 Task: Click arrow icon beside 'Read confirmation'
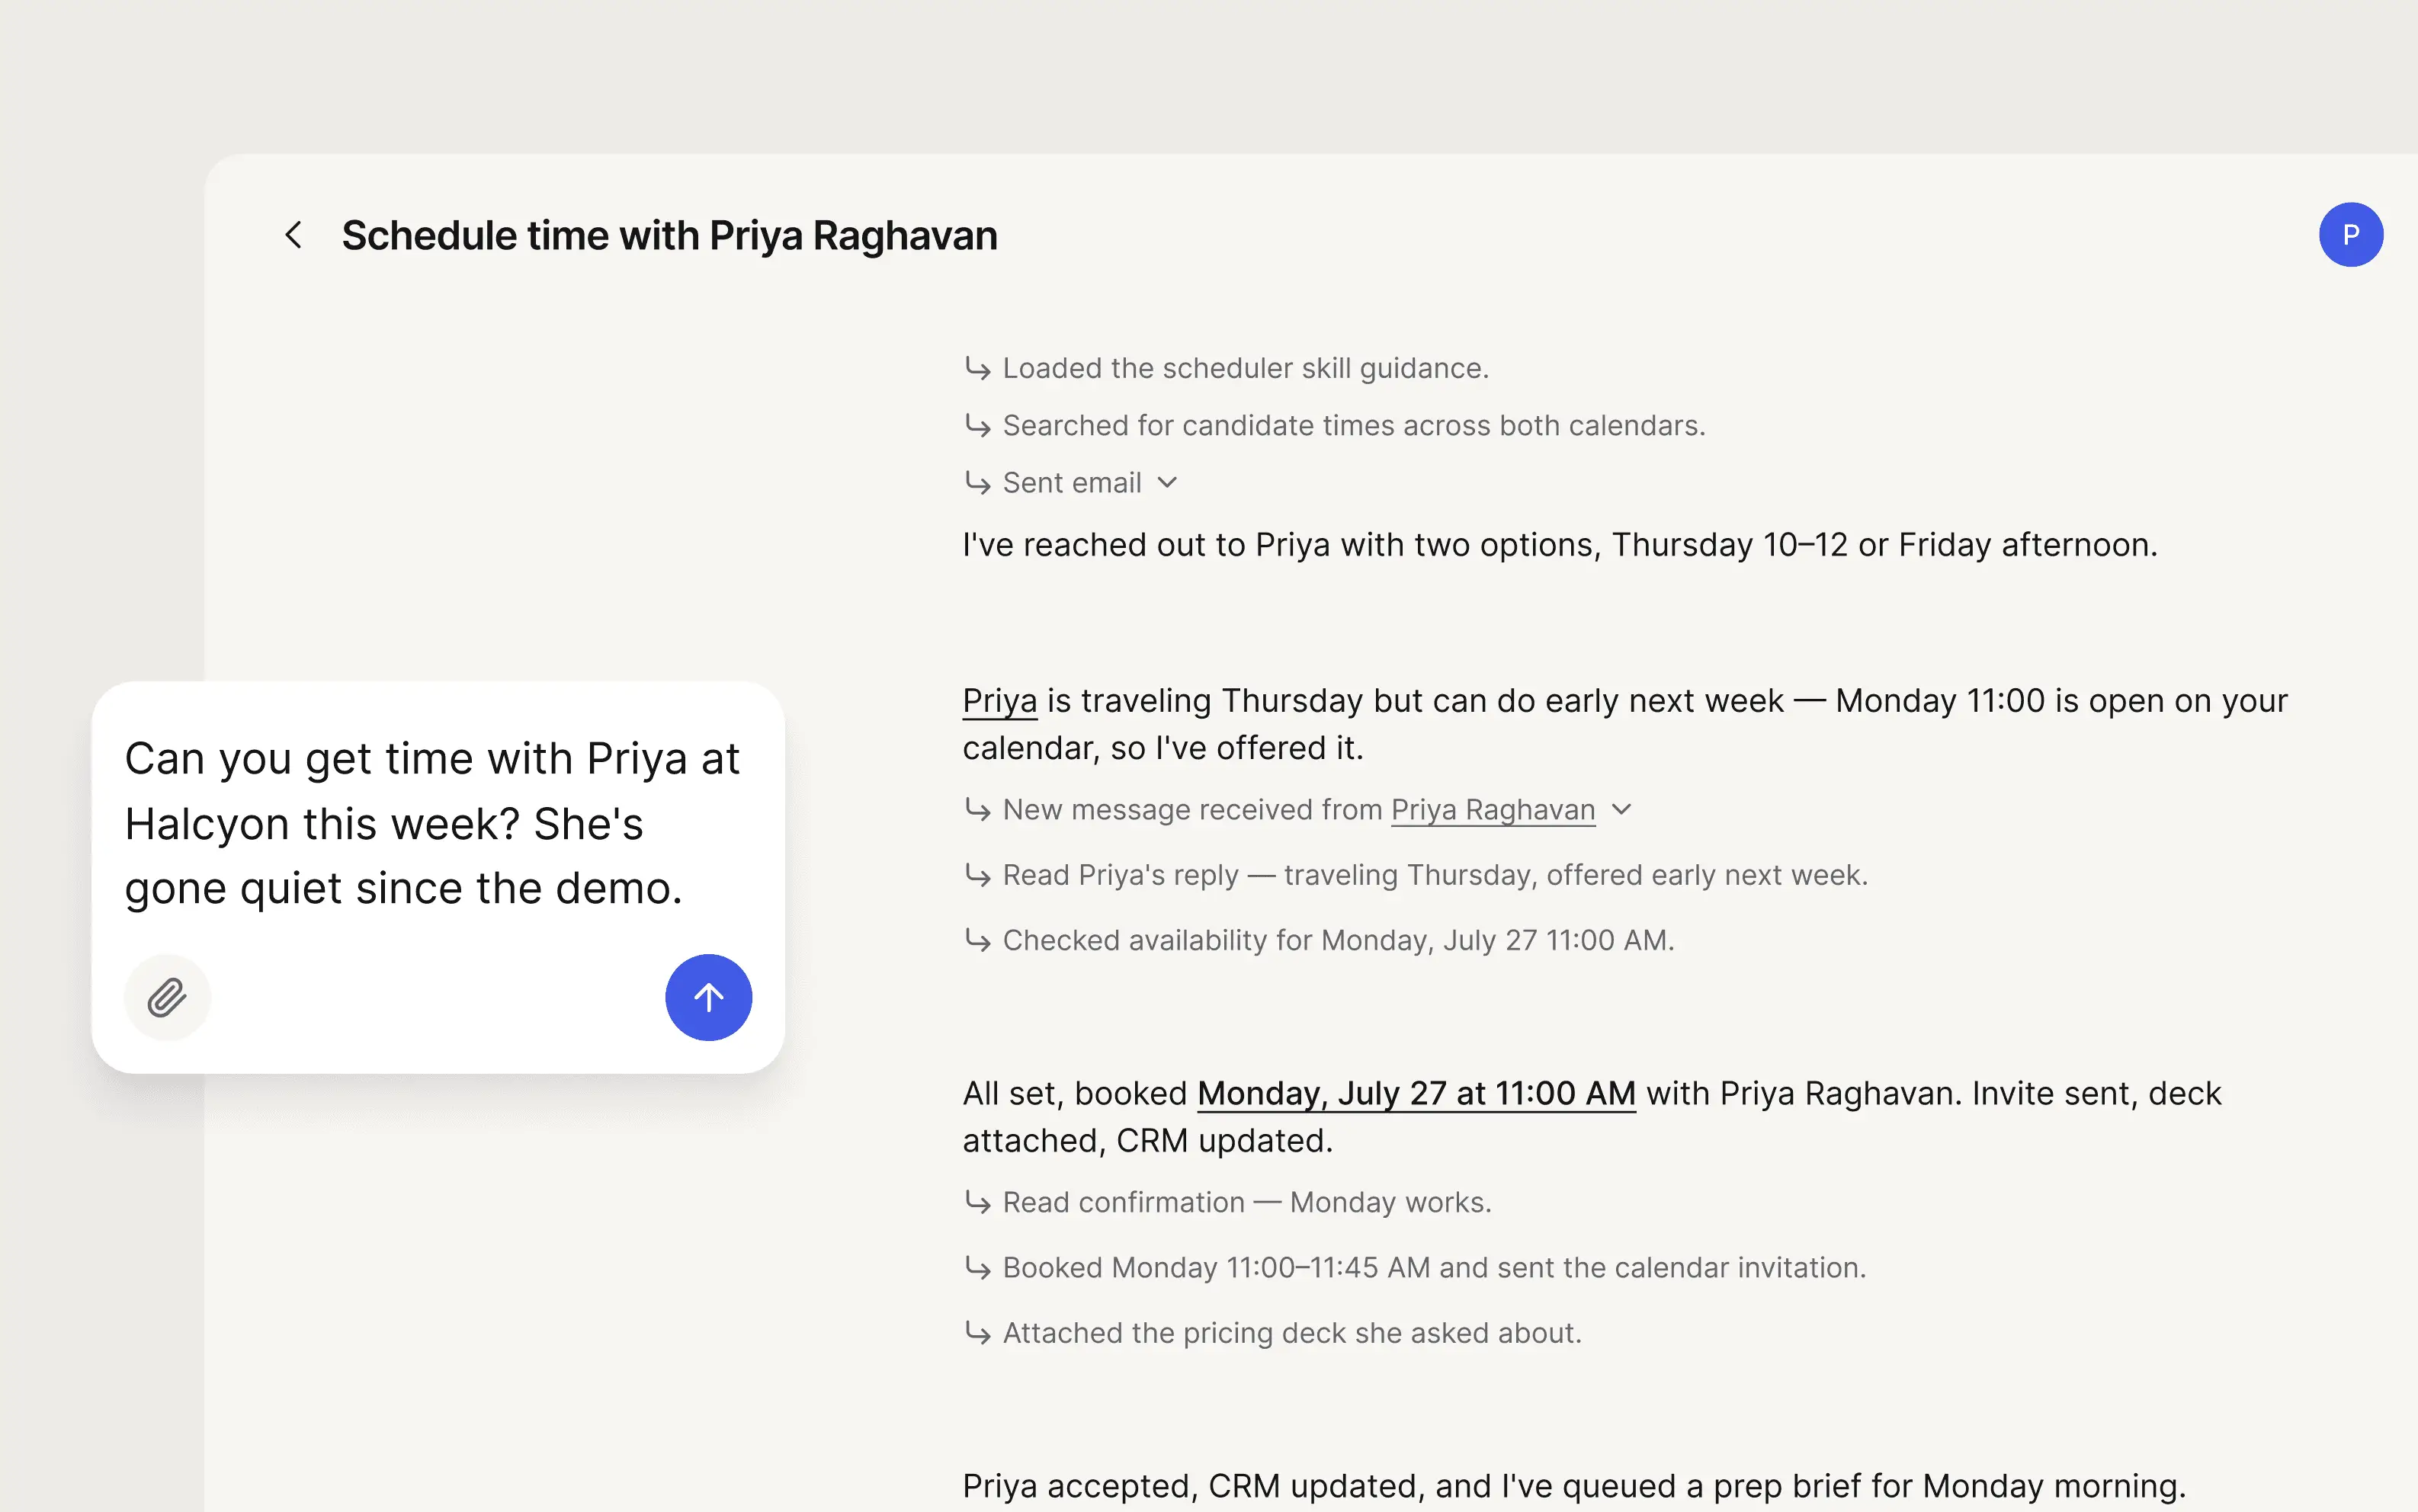click(x=977, y=1202)
